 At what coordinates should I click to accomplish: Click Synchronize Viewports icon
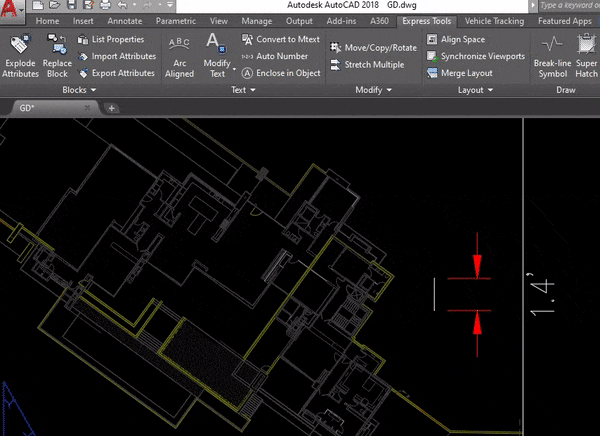pos(432,56)
